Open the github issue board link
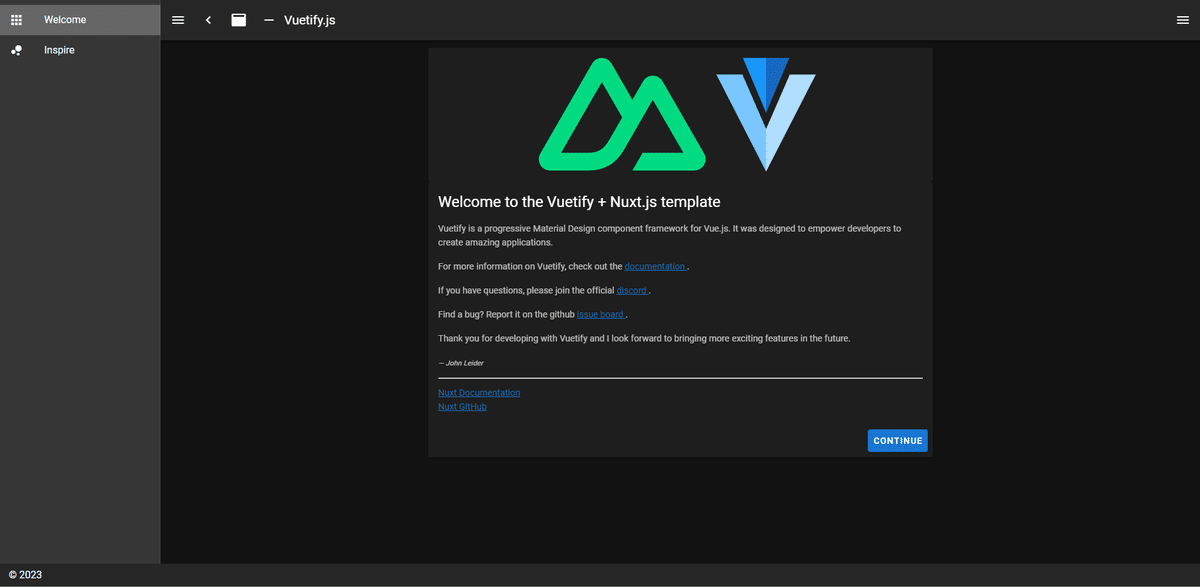 point(601,314)
